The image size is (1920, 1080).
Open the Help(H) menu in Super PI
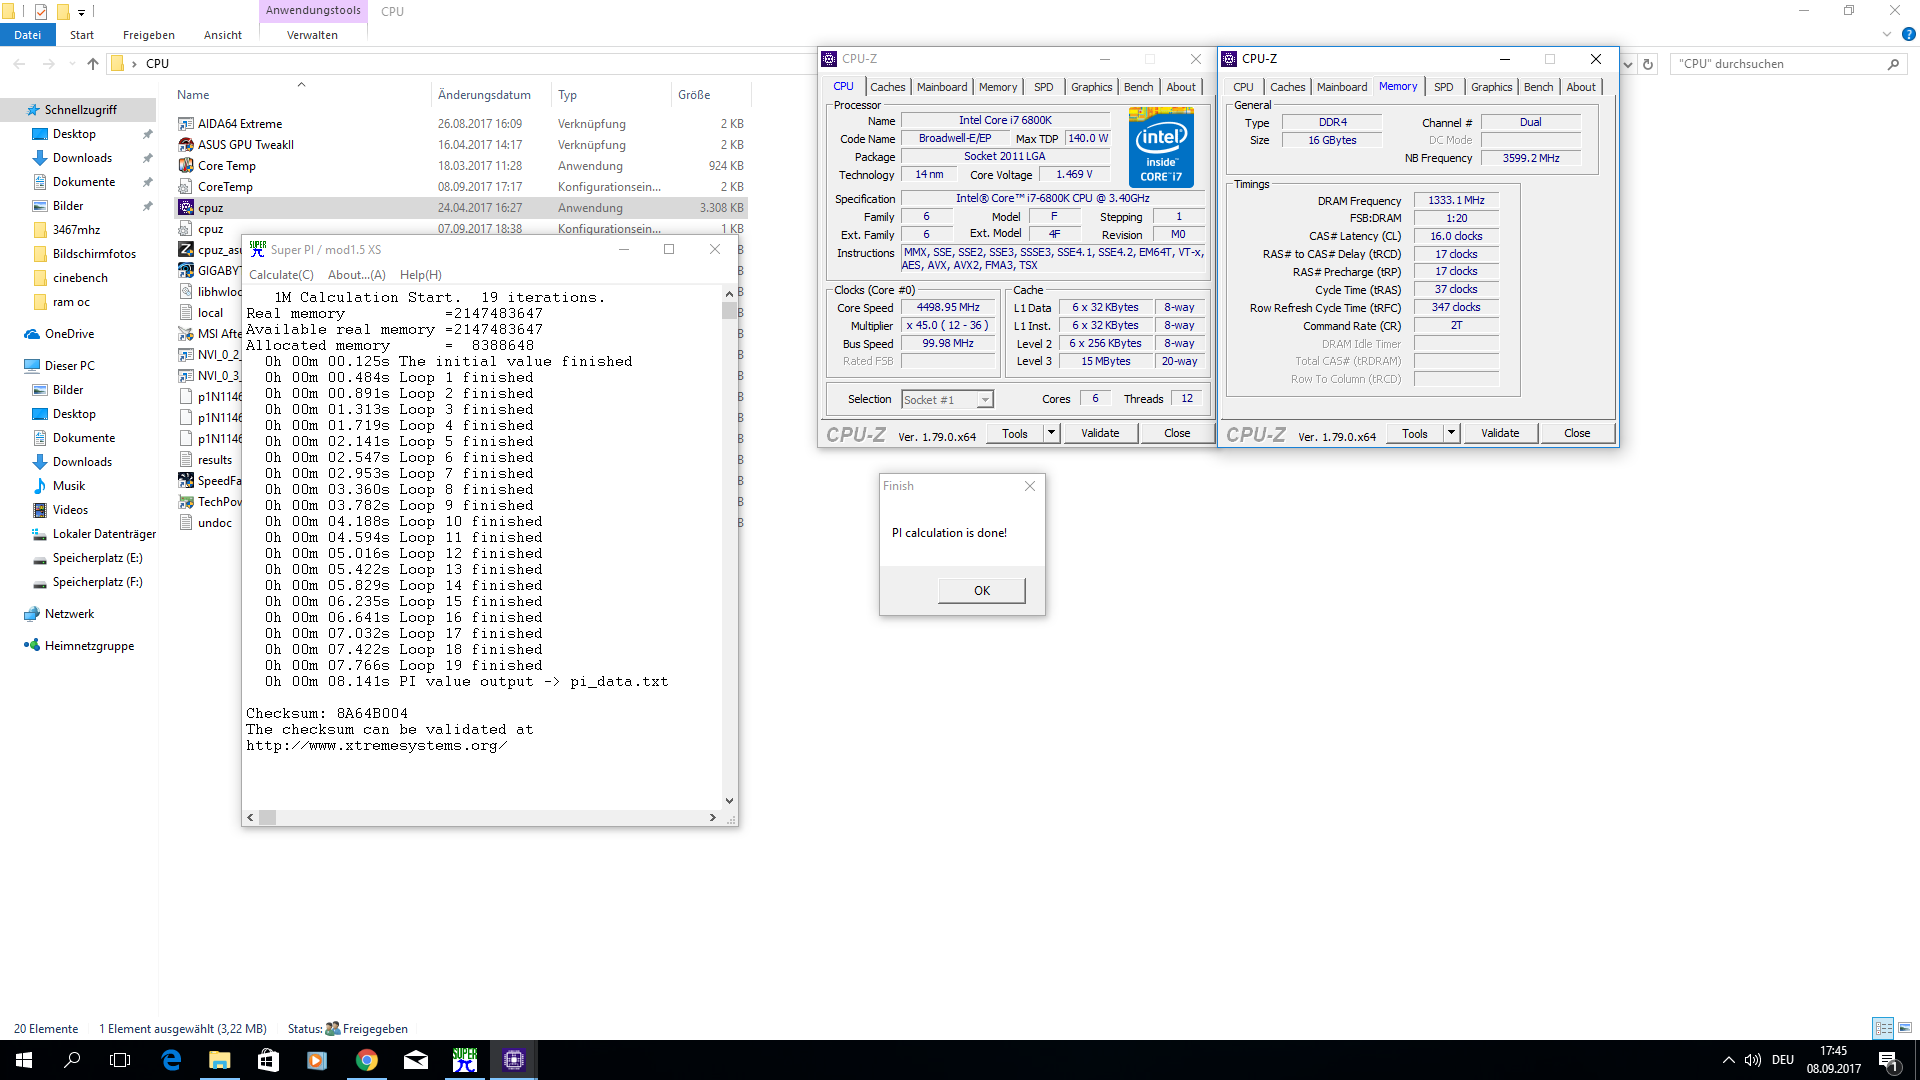(420, 275)
